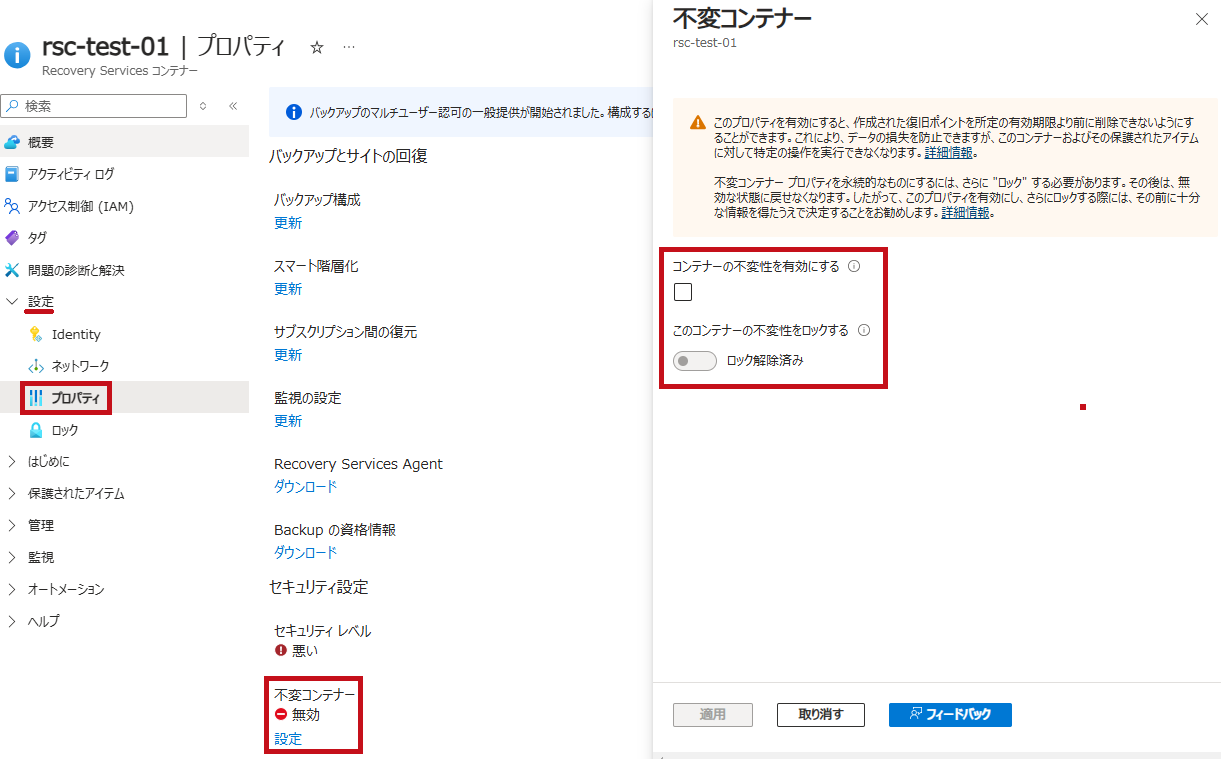Click the プロパティ bars icon
Screen dimensions: 1221x759
[36, 398]
